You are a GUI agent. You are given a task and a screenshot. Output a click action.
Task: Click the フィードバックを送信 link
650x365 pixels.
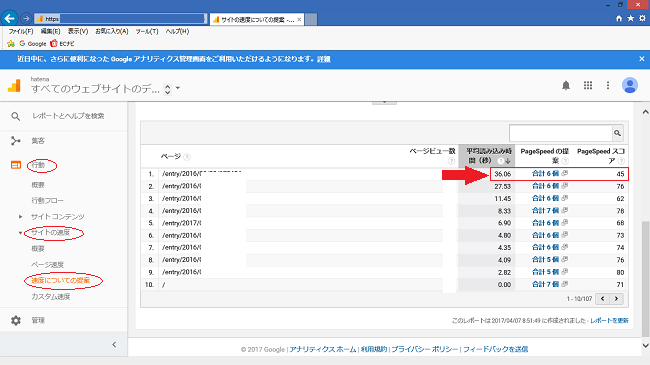click(495, 349)
